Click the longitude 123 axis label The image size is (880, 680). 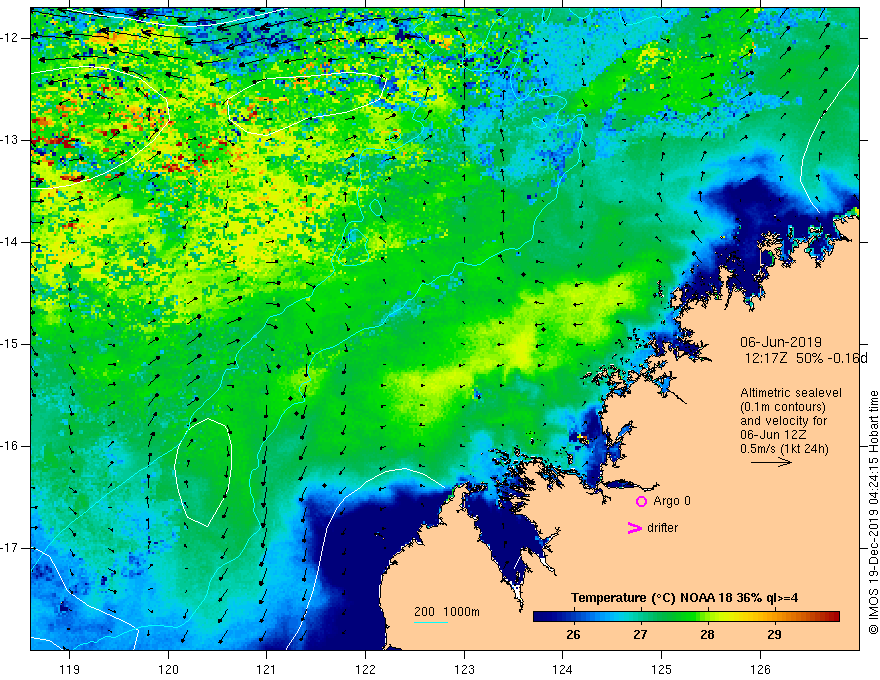coord(464,669)
